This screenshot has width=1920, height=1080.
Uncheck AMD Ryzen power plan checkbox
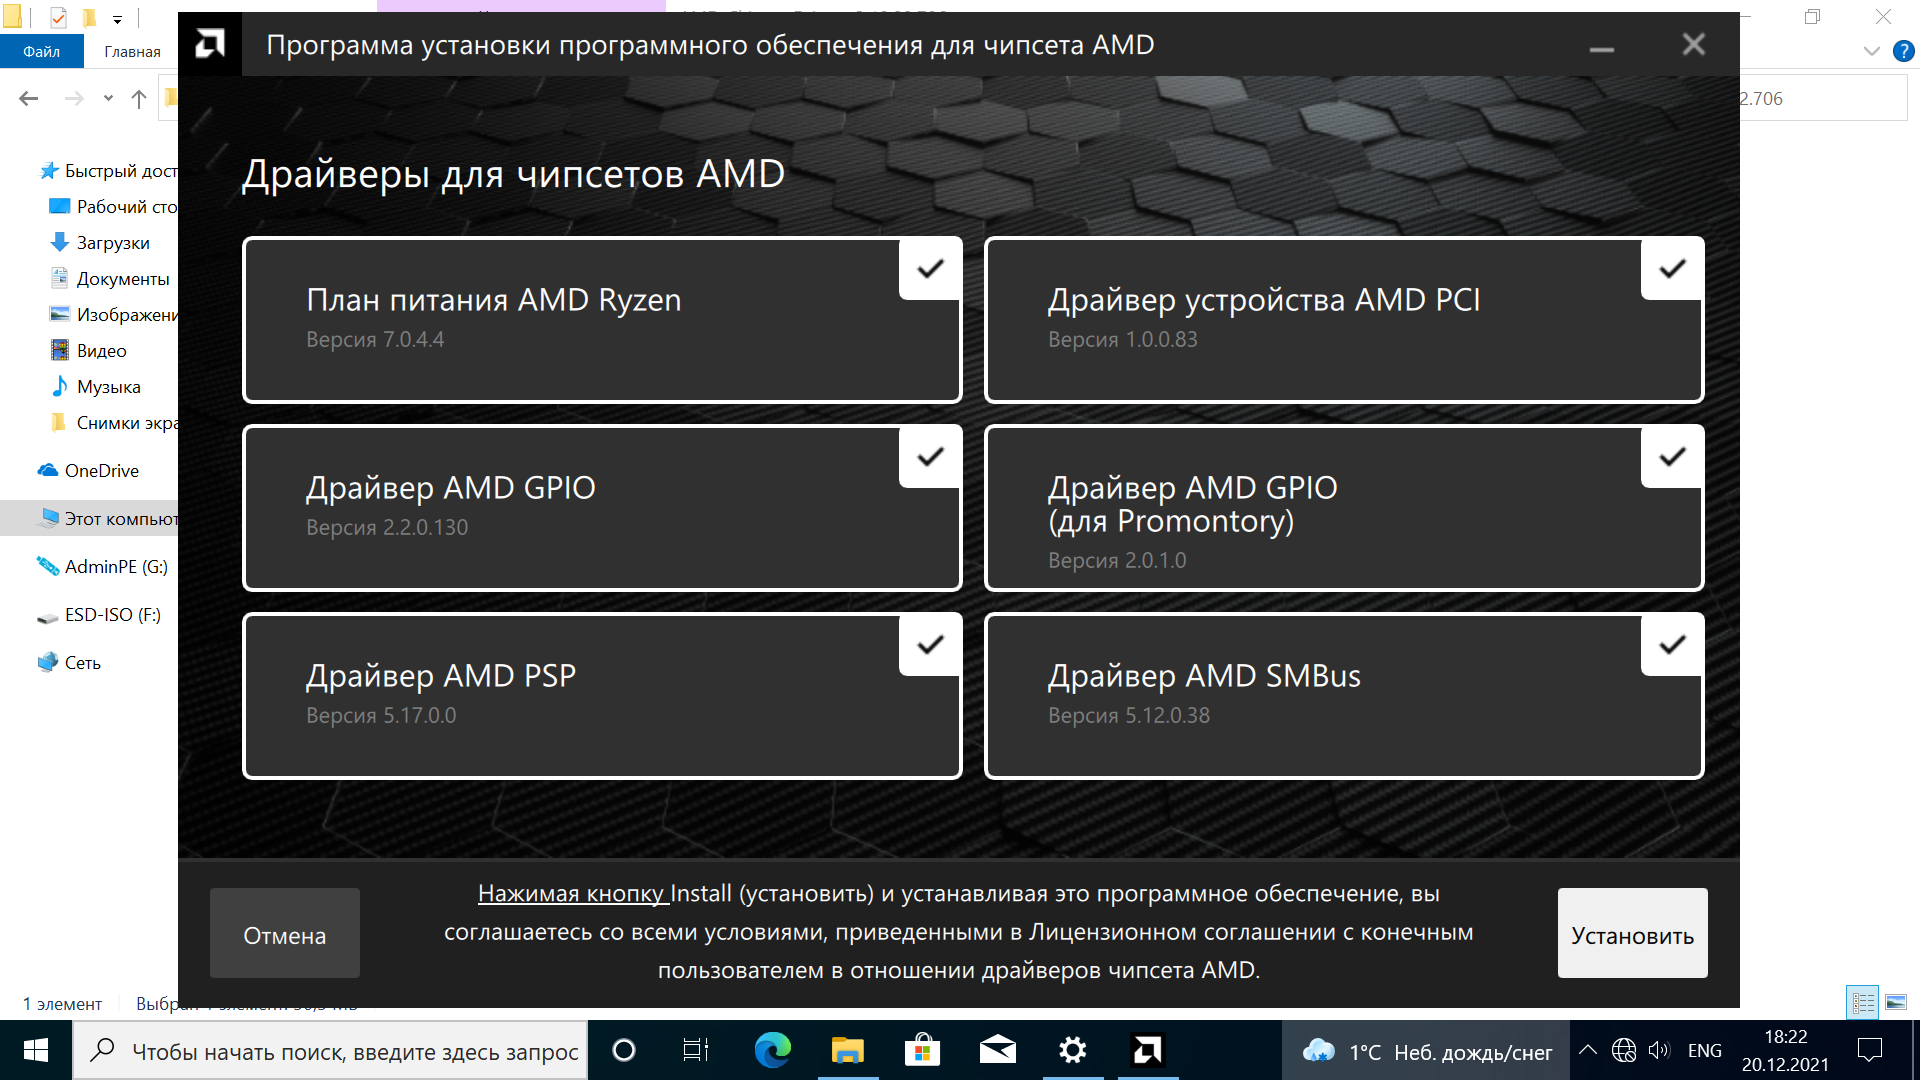(x=930, y=268)
